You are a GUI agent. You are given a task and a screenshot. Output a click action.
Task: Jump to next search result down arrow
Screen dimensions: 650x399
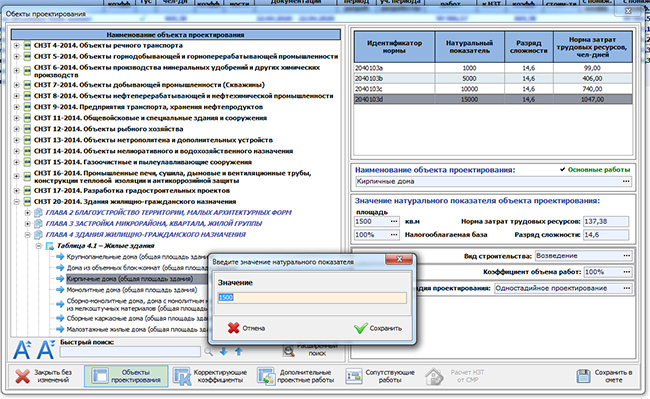click(x=224, y=352)
